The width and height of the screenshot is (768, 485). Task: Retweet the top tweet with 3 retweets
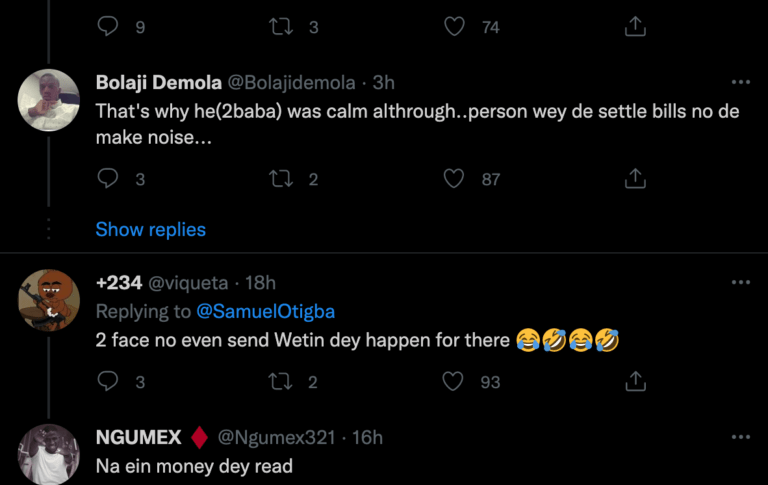pos(282,27)
